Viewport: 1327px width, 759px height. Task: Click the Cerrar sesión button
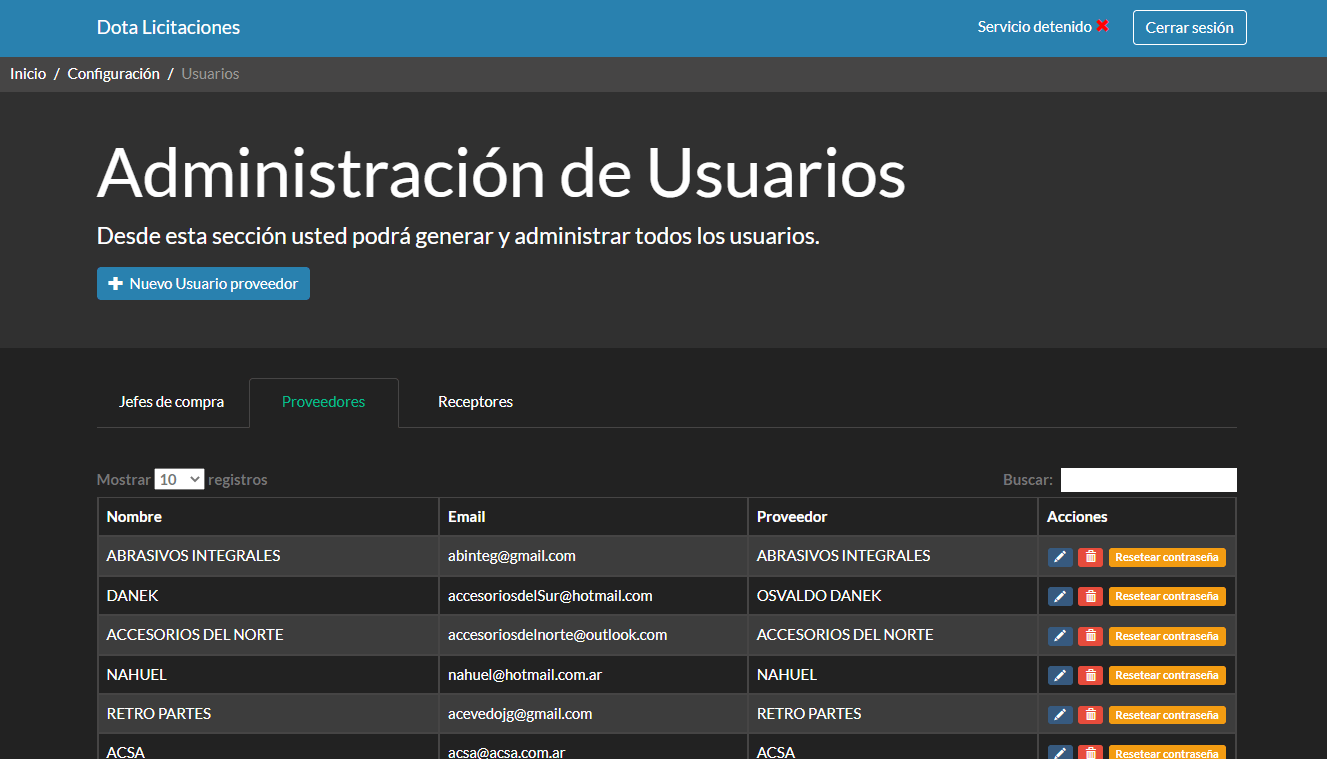click(1189, 28)
